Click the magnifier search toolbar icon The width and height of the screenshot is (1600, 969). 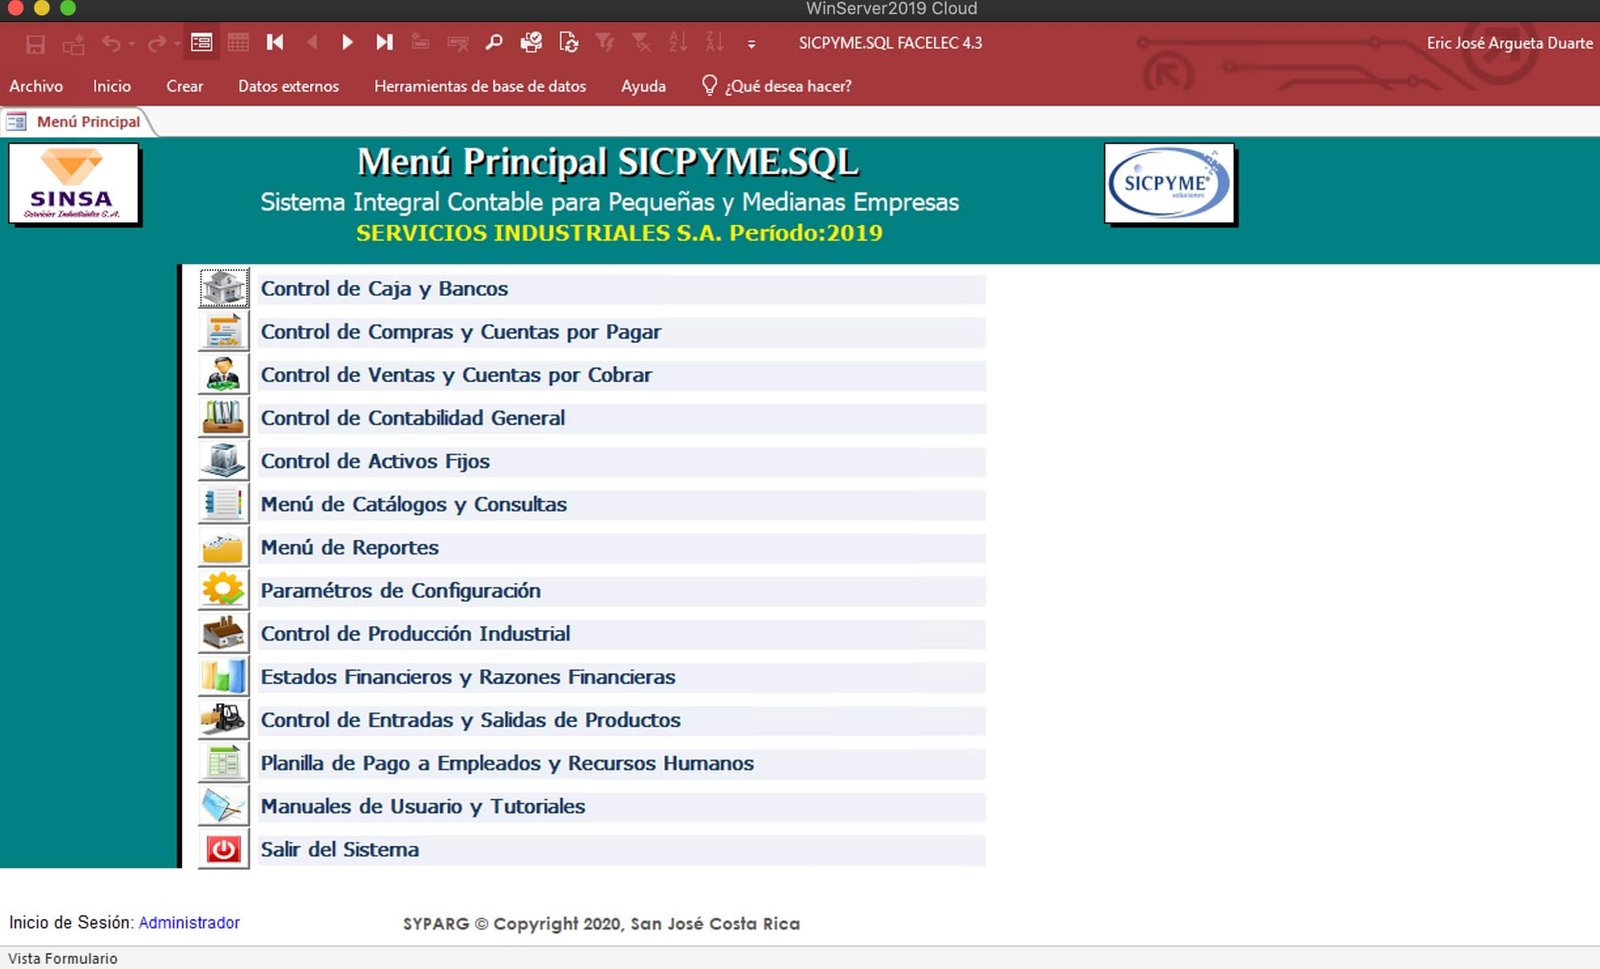(494, 43)
